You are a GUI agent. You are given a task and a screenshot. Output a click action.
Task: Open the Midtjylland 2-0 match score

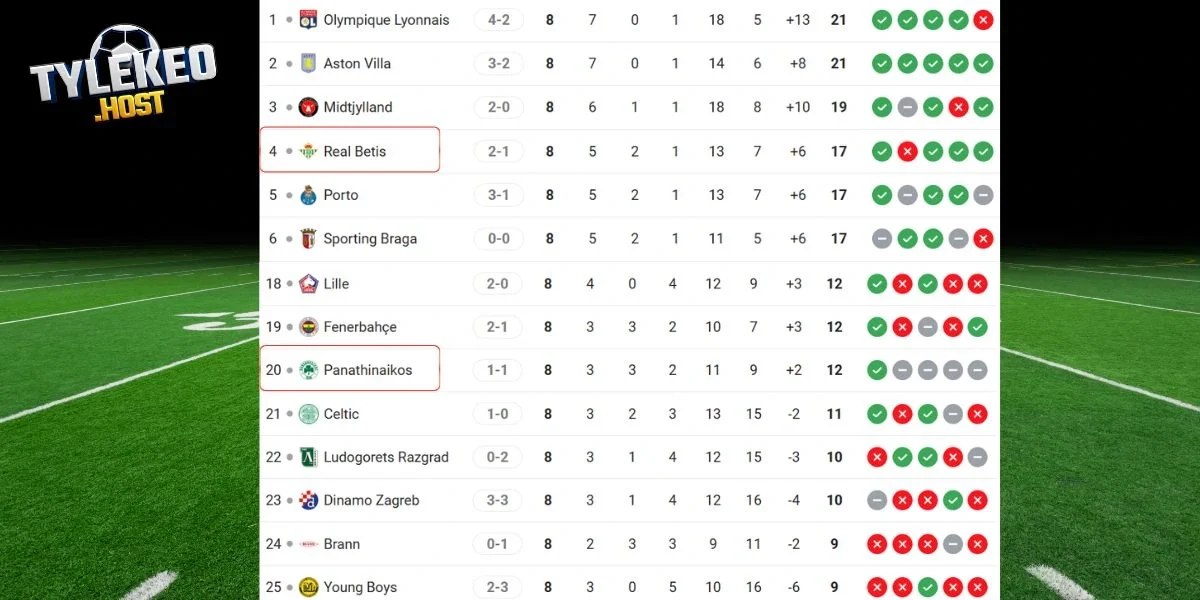pos(497,107)
